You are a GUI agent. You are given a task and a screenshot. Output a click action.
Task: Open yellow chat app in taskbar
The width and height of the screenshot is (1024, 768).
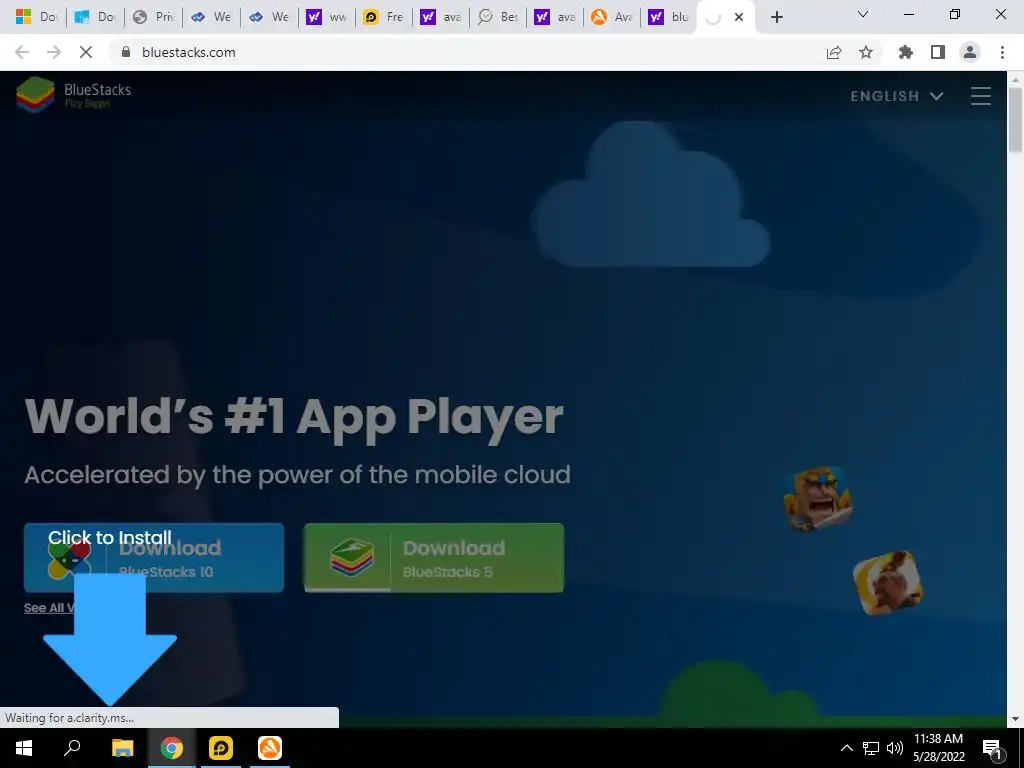pyautogui.click(x=221, y=748)
